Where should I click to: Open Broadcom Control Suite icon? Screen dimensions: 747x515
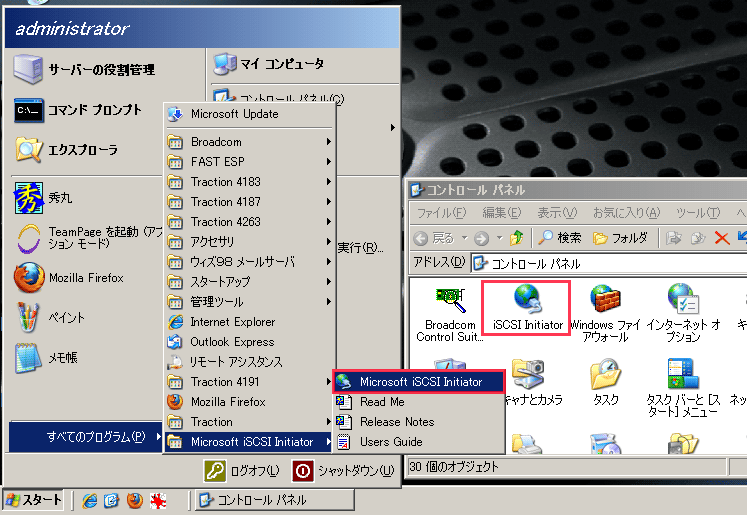[x=450, y=314]
